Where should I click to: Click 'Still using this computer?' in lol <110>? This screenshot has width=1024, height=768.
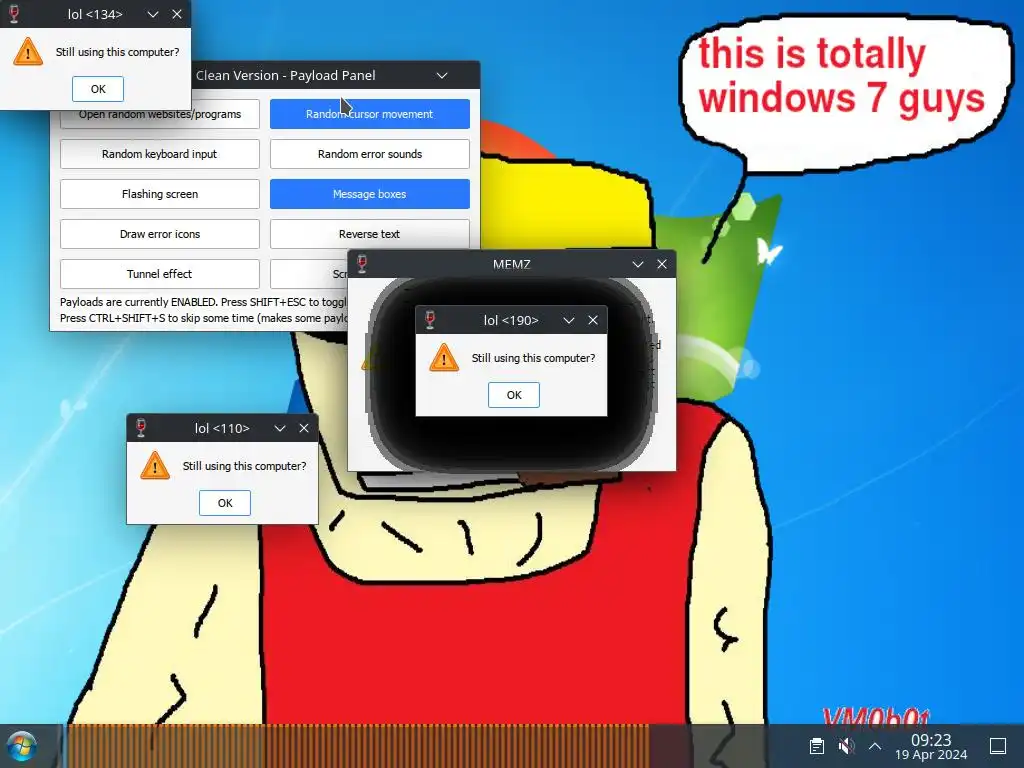(x=244, y=466)
